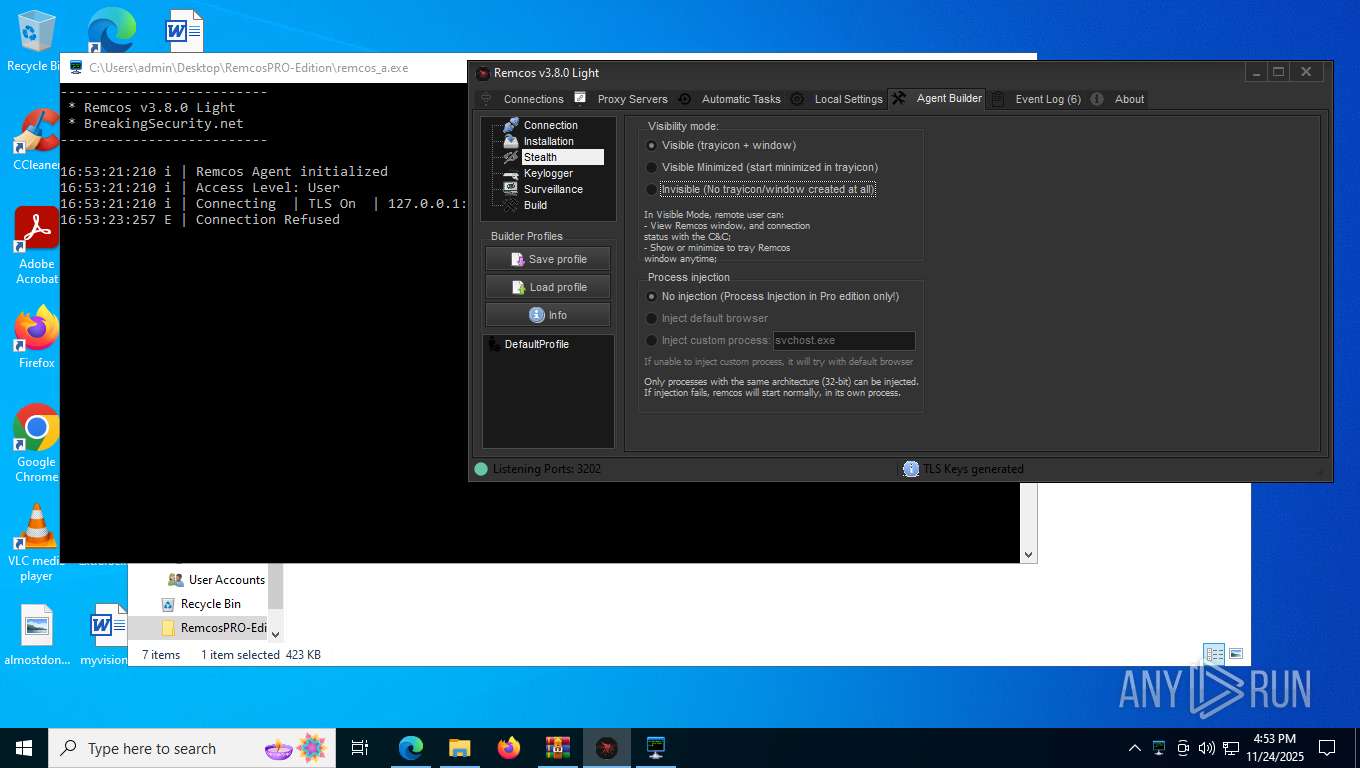Click the svchost.exe custom process field

coord(844,340)
